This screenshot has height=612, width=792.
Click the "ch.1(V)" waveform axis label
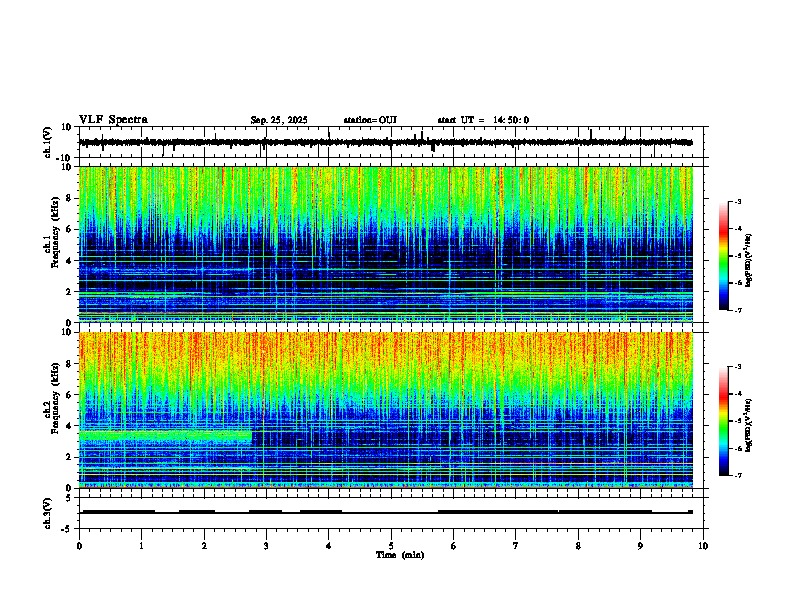click(48, 142)
